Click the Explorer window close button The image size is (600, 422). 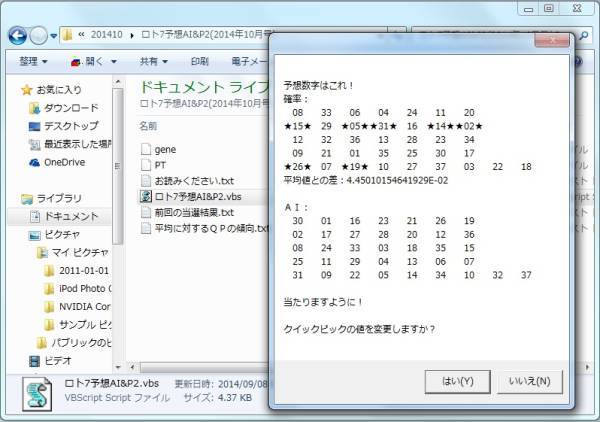(x=577, y=8)
